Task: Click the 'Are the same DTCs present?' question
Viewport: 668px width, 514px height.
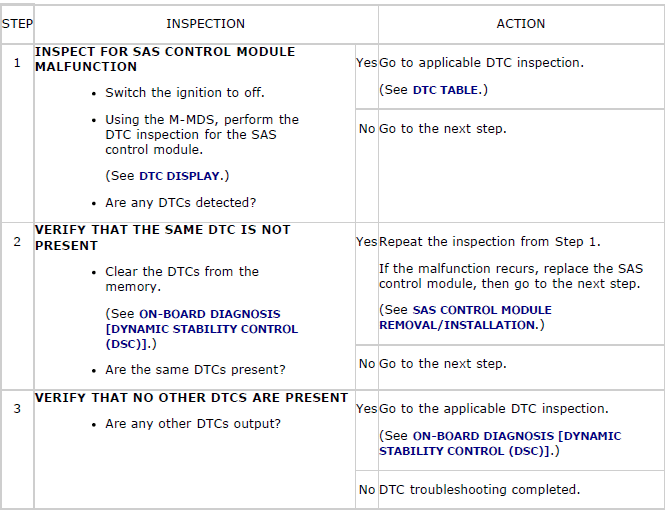Action: [x=195, y=370]
